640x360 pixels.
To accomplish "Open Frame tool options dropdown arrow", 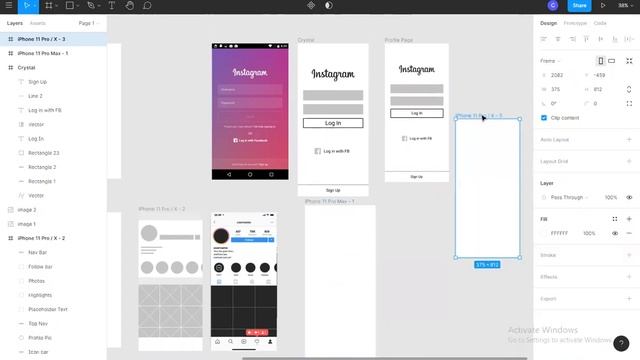I will pos(56,6).
